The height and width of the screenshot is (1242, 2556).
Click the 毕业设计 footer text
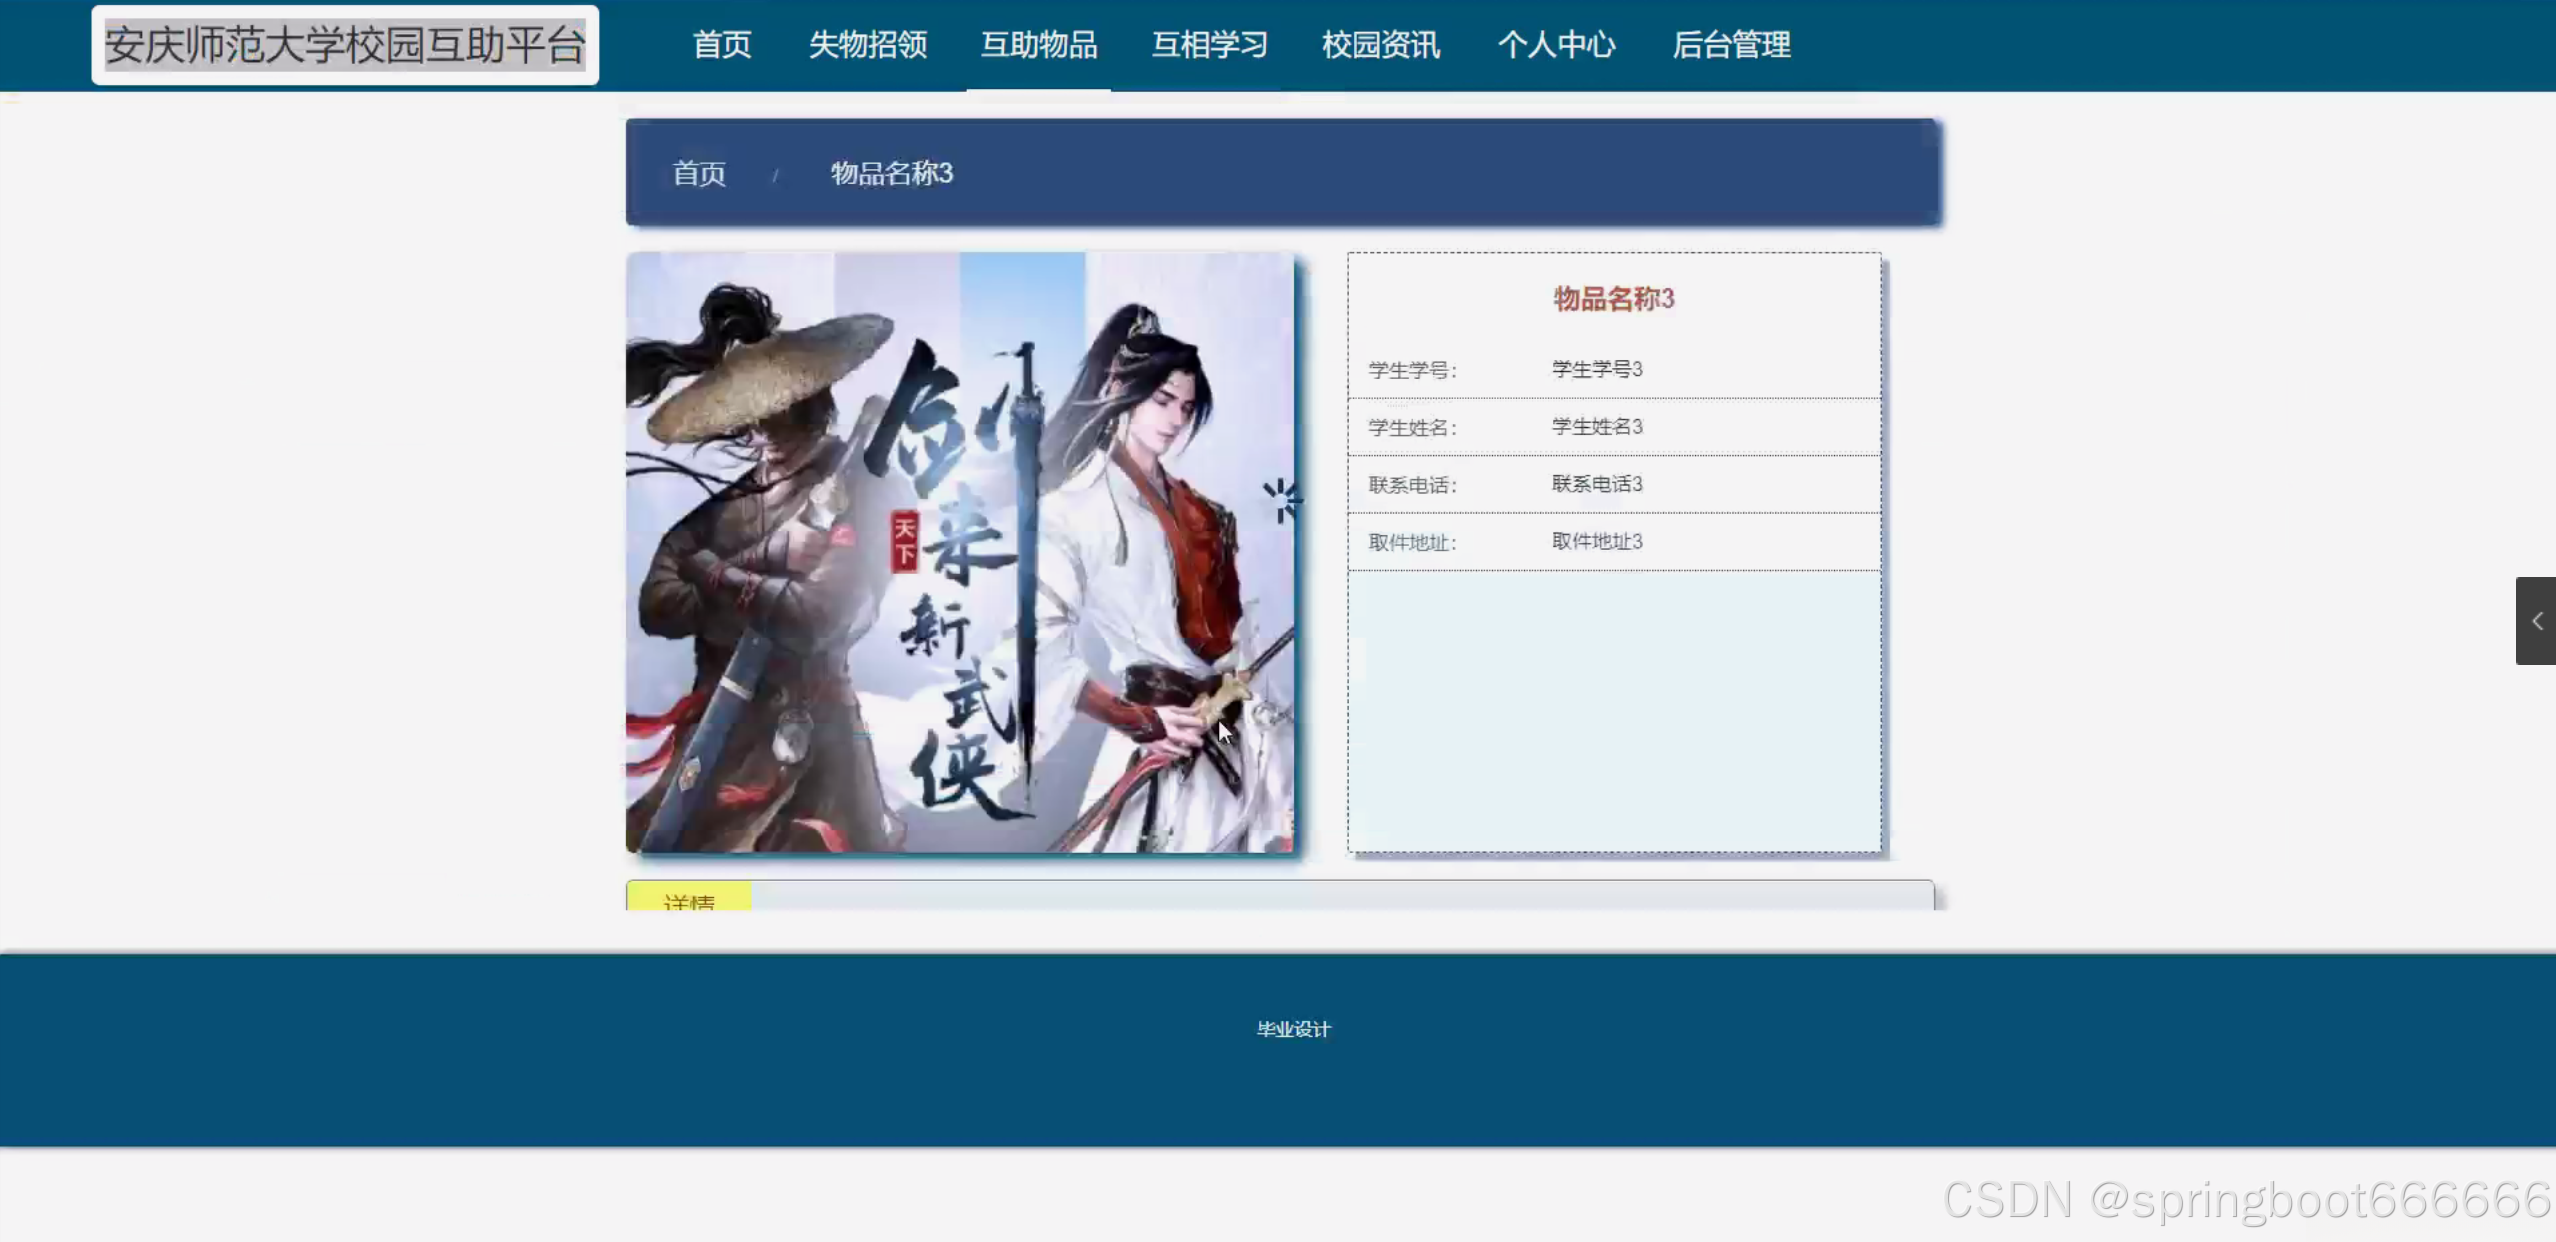coord(1293,1029)
